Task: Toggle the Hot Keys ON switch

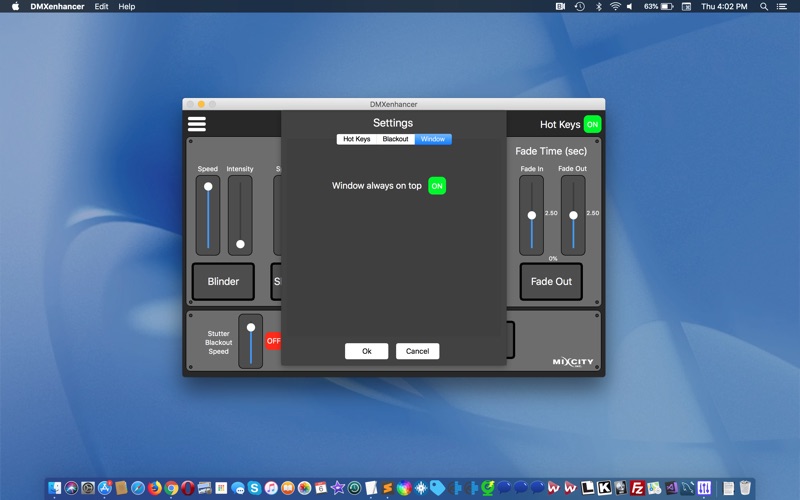Action: [x=592, y=124]
